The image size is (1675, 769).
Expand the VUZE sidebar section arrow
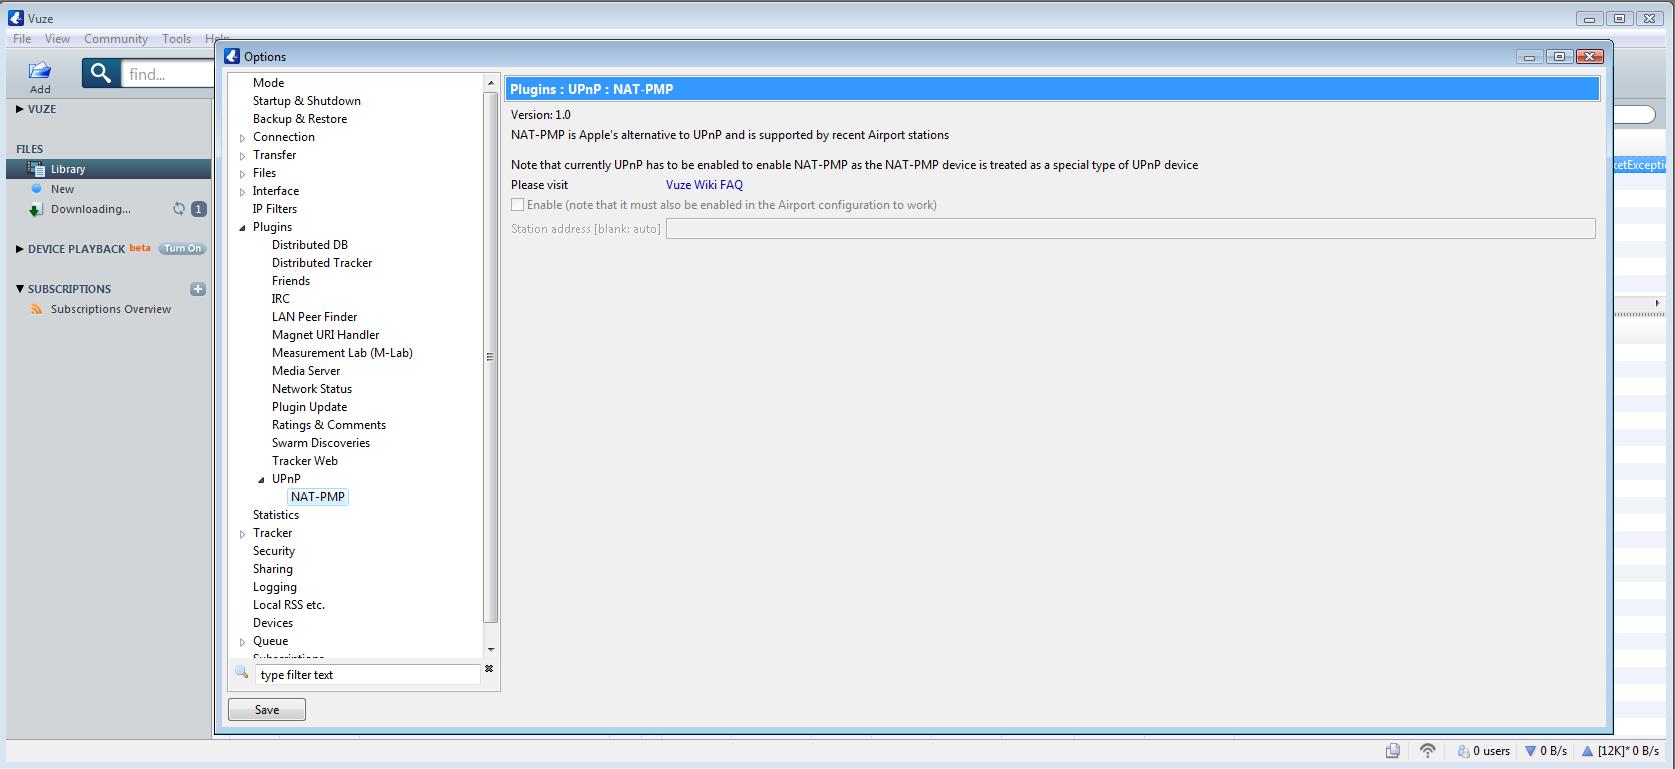pos(19,109)
